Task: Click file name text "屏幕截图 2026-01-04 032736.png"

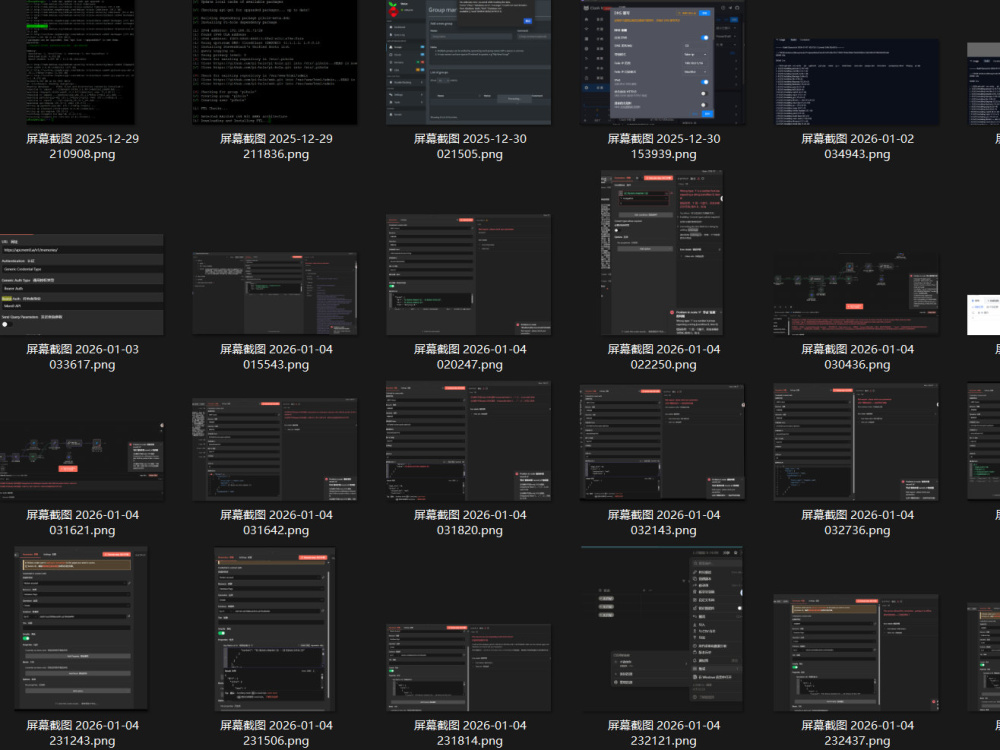Action: (858, 522)
